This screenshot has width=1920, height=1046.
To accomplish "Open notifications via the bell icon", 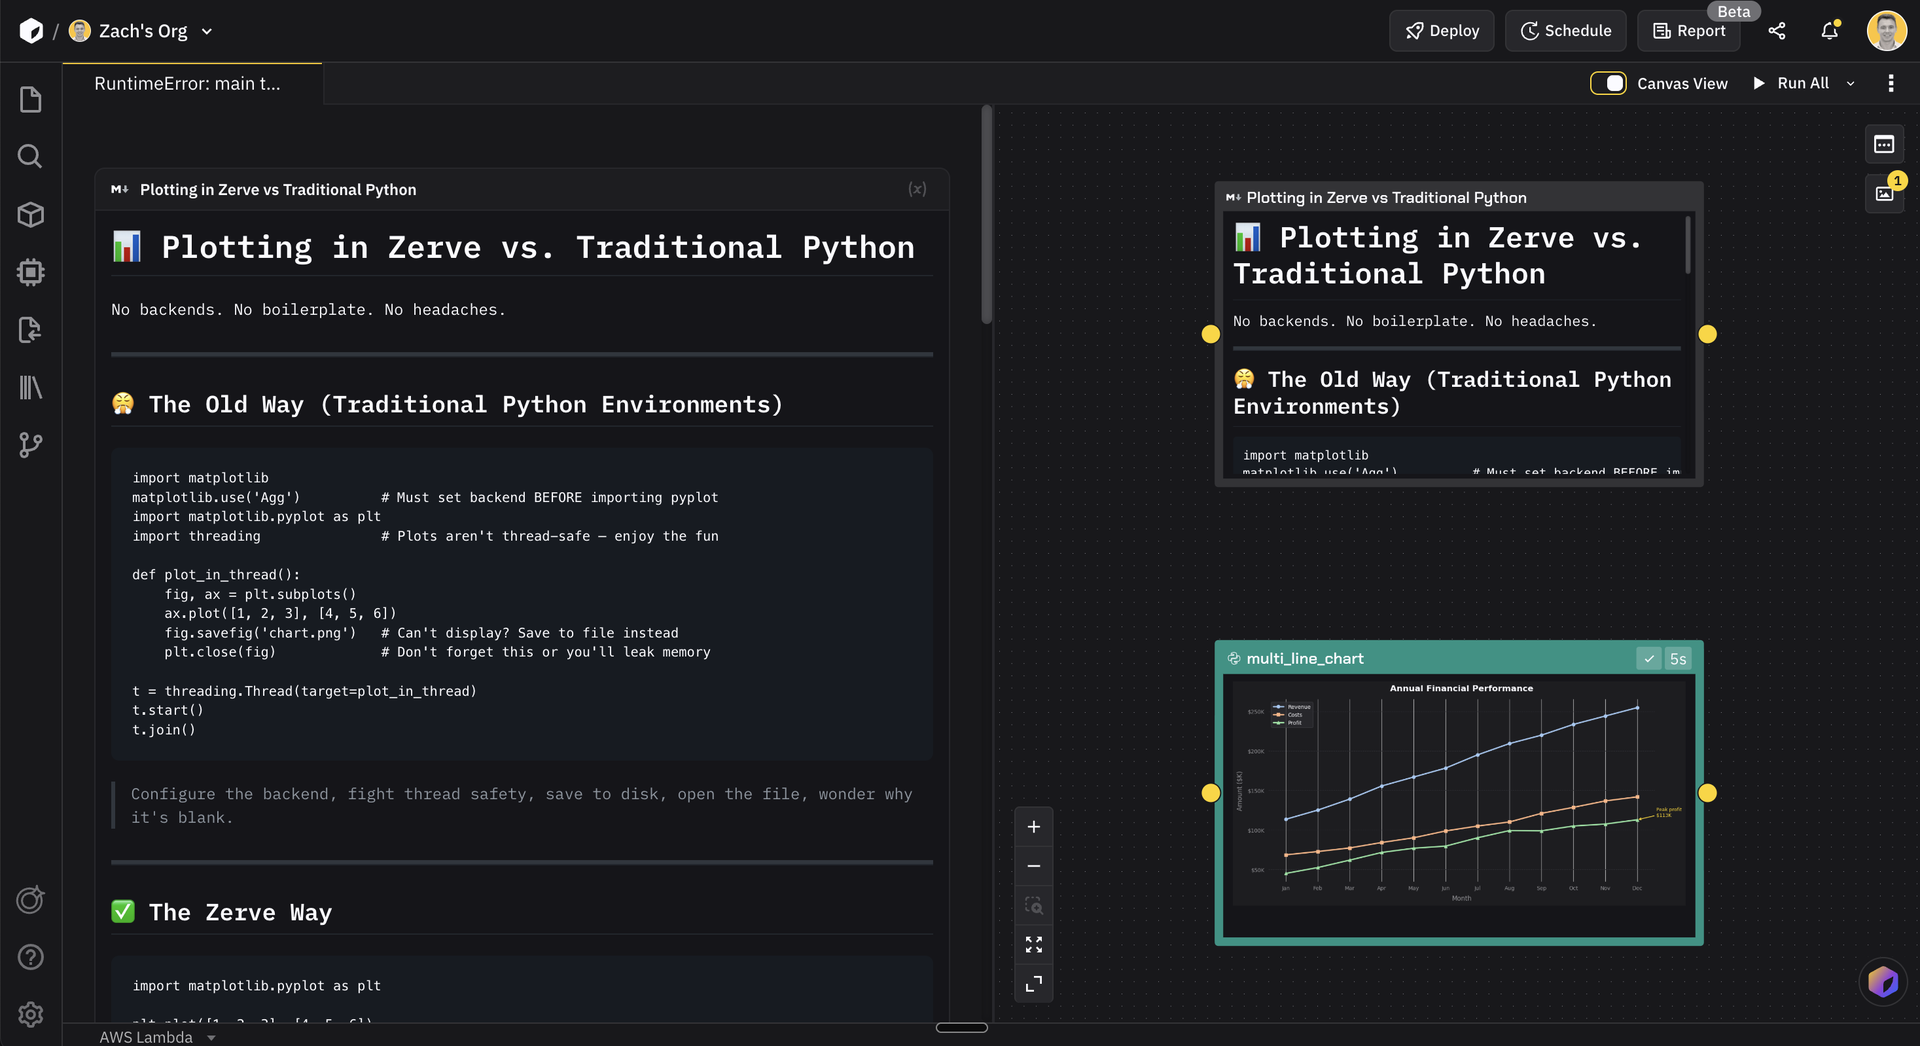I will pyautogui.click(x=1830, y=31).
